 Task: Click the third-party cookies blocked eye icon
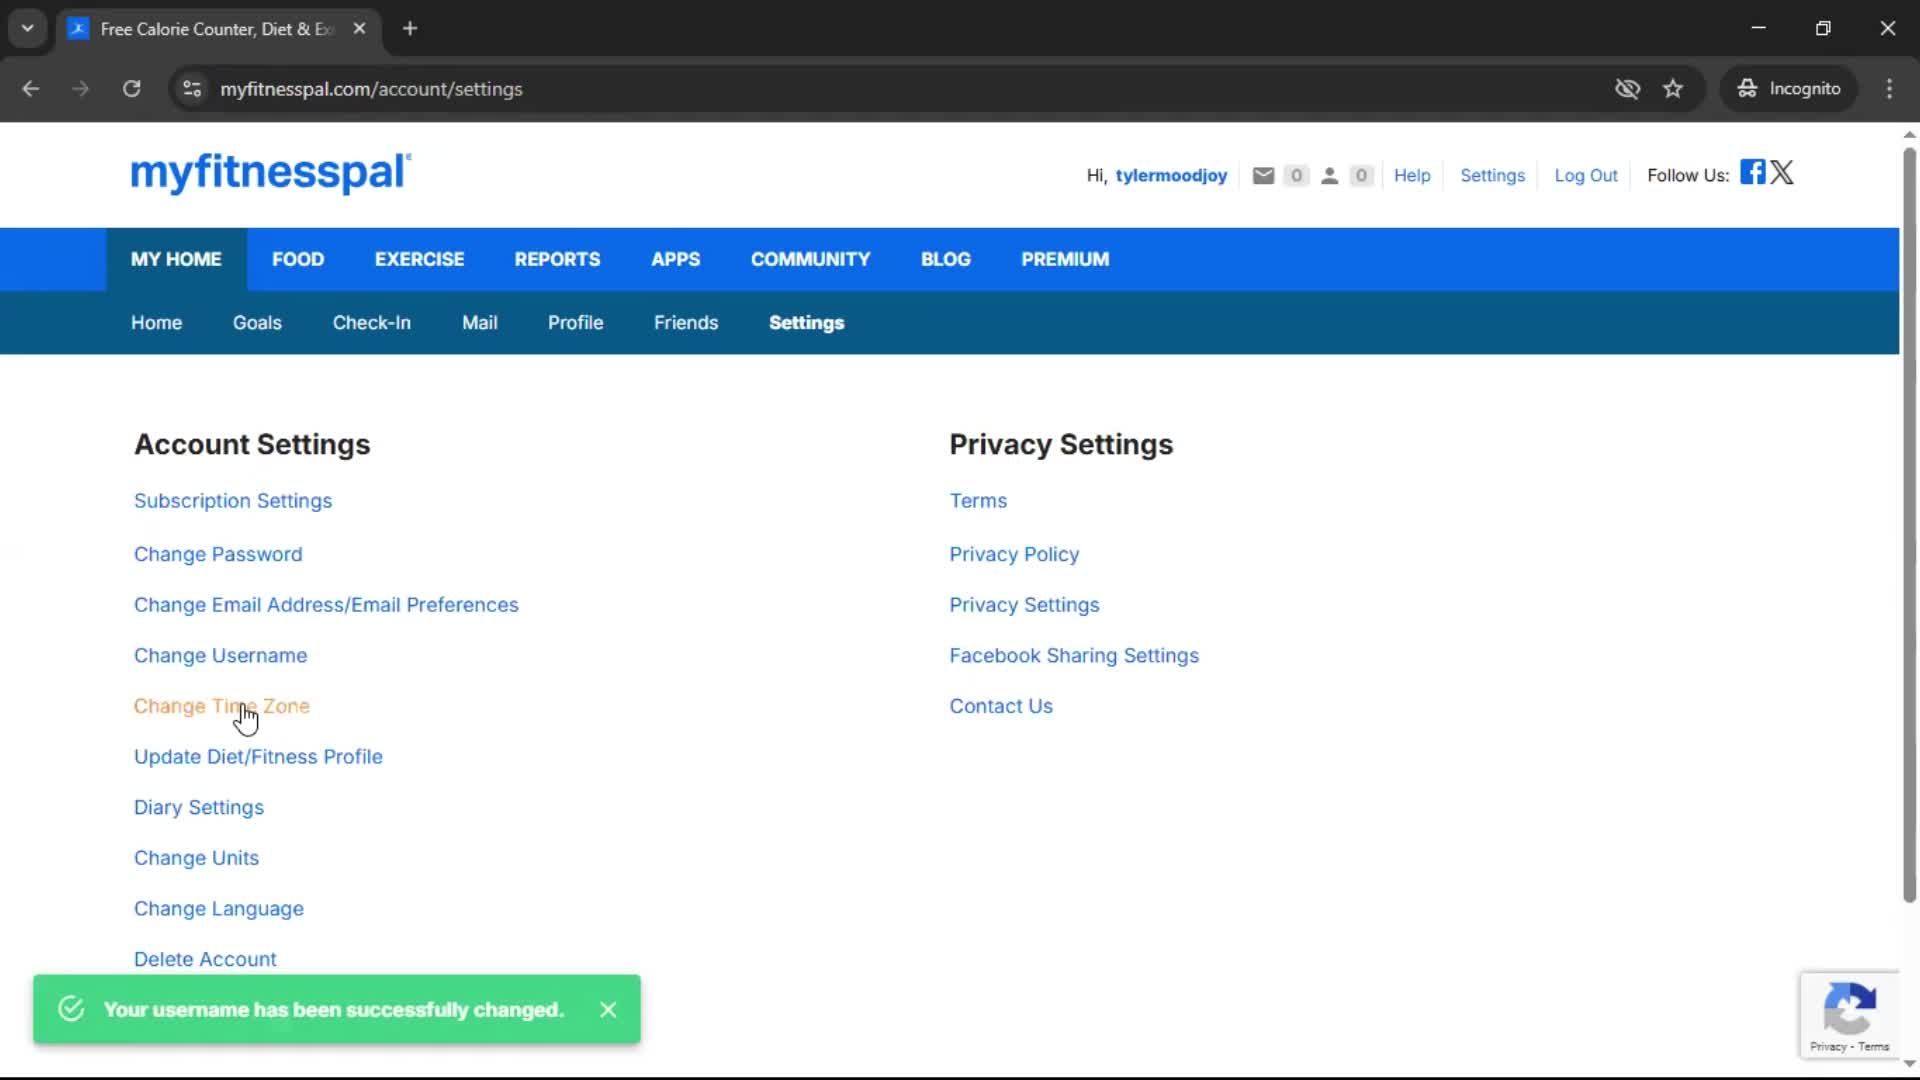coord(1627,89)
